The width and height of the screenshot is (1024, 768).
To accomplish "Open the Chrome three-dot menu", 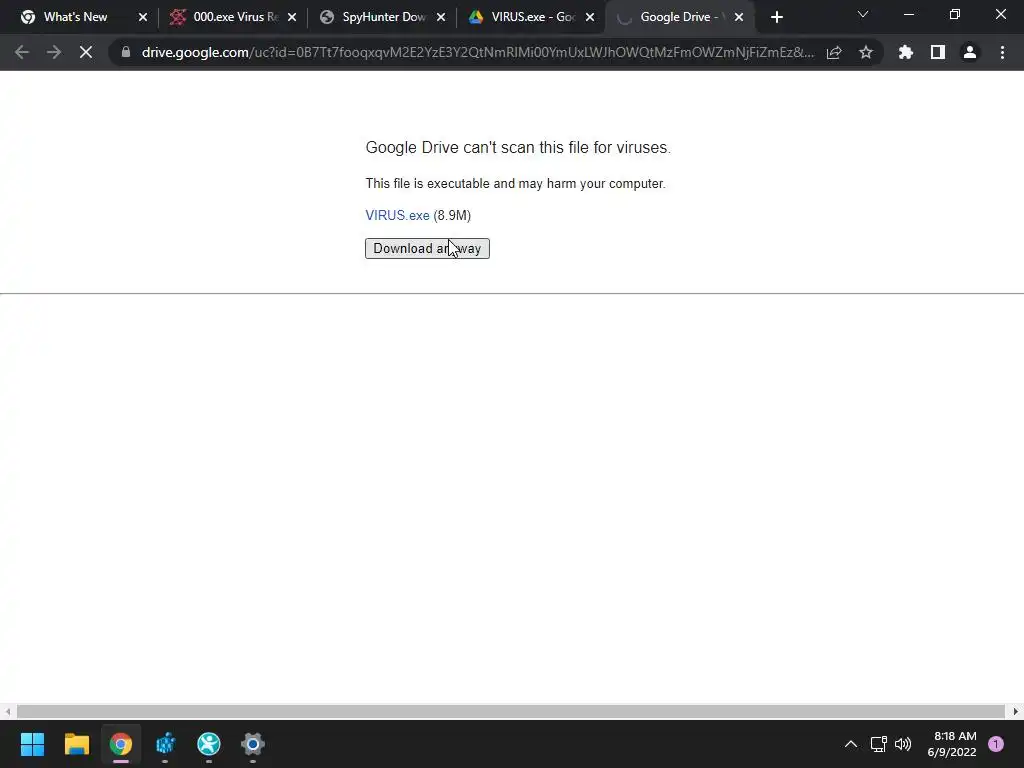I will point(1002,52).
